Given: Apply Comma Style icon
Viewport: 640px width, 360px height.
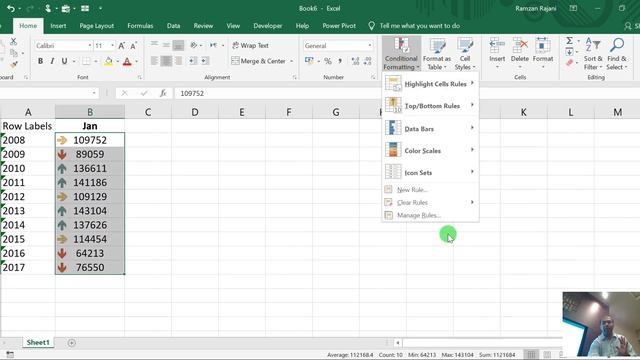Looking at the screenshot, I should 340,61.
